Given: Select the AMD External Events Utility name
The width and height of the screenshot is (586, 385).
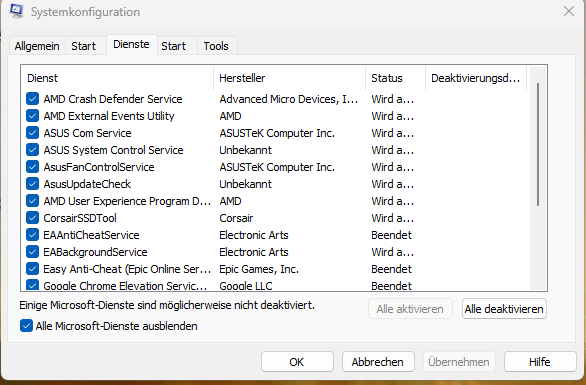Looking at the screenshot, I should [109, 116].
